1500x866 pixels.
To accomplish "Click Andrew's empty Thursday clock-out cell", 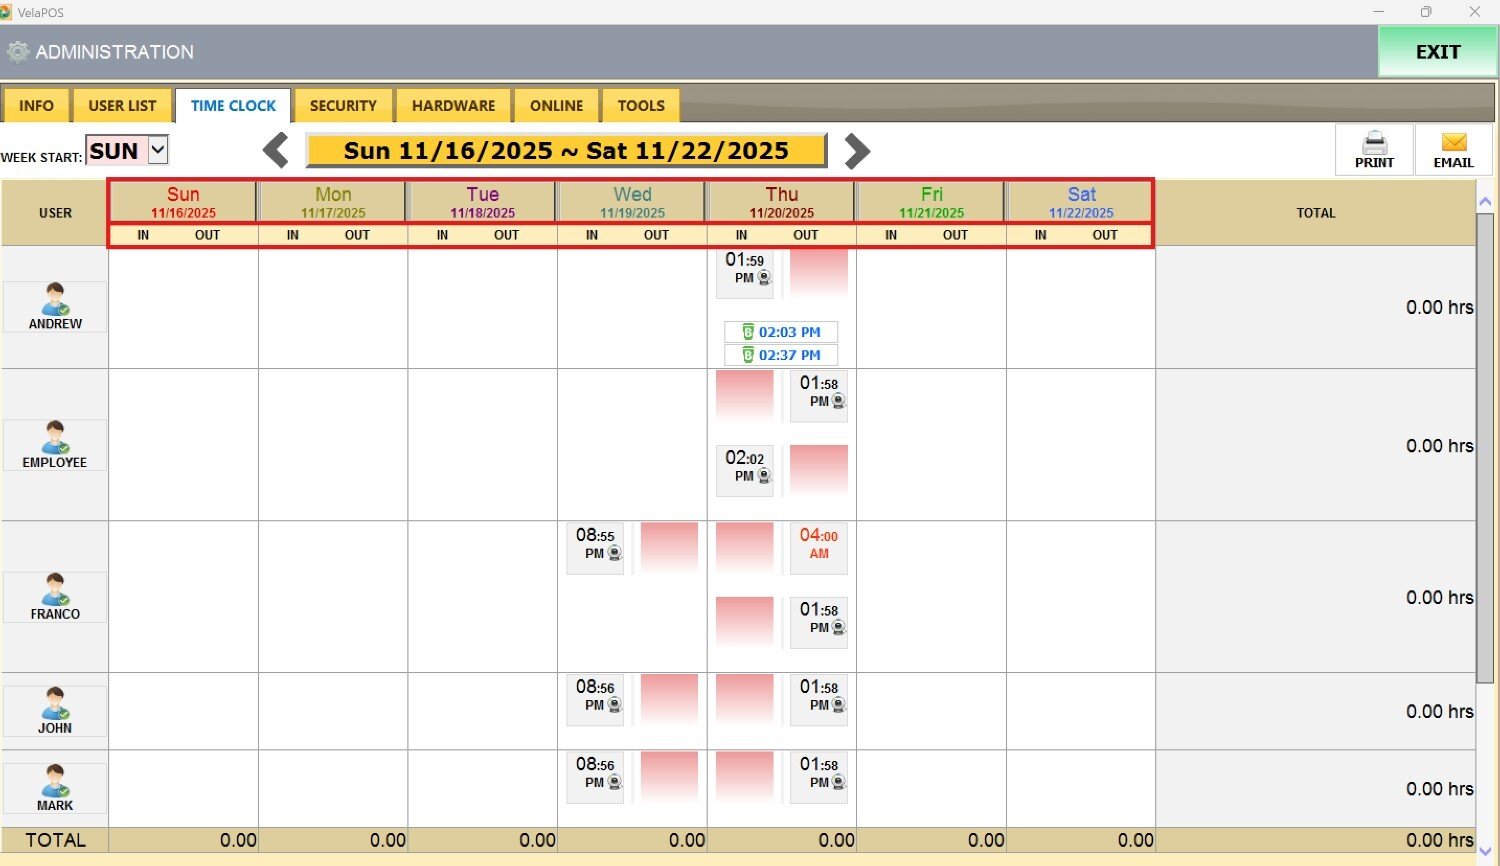I will pos(819,273).
